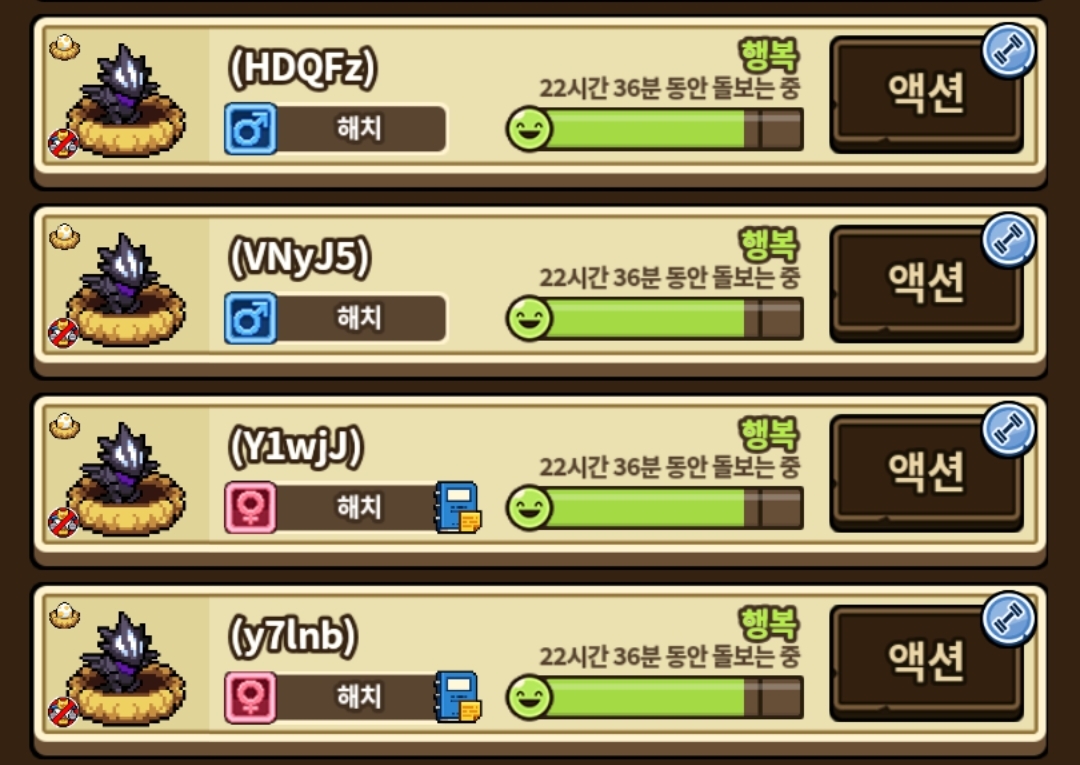
Task: Click the 액션 button for Y1wjJ
Action: coord(926,473)
